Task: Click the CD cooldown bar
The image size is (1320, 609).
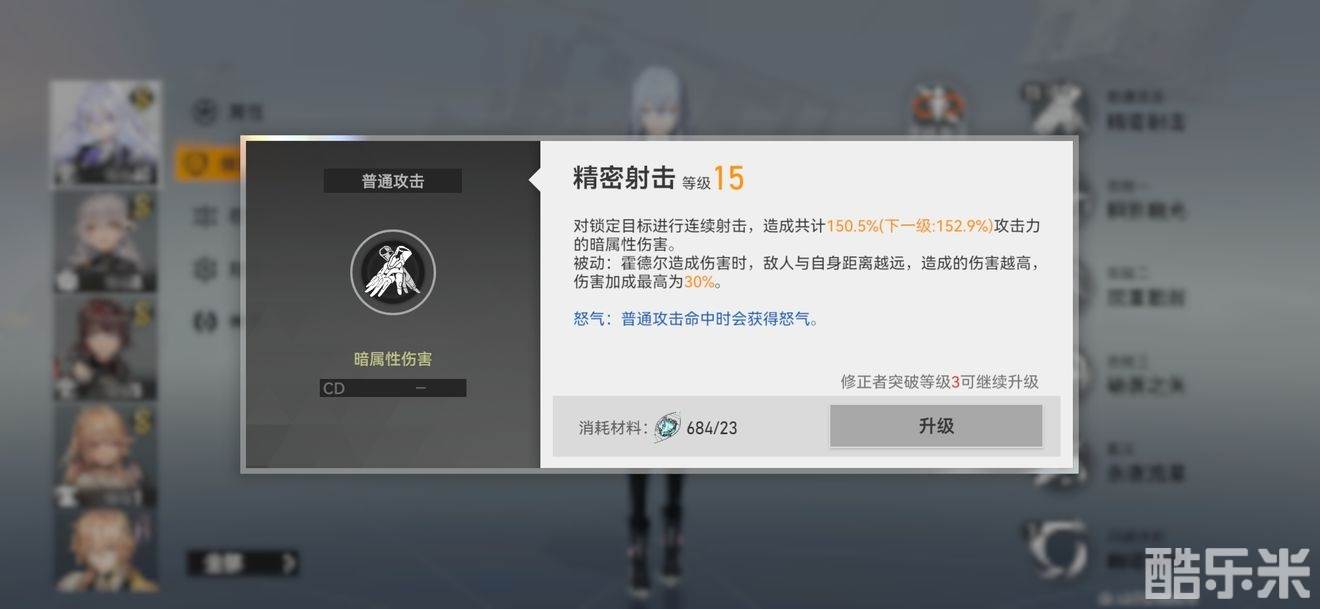Action: coord(393,388)
